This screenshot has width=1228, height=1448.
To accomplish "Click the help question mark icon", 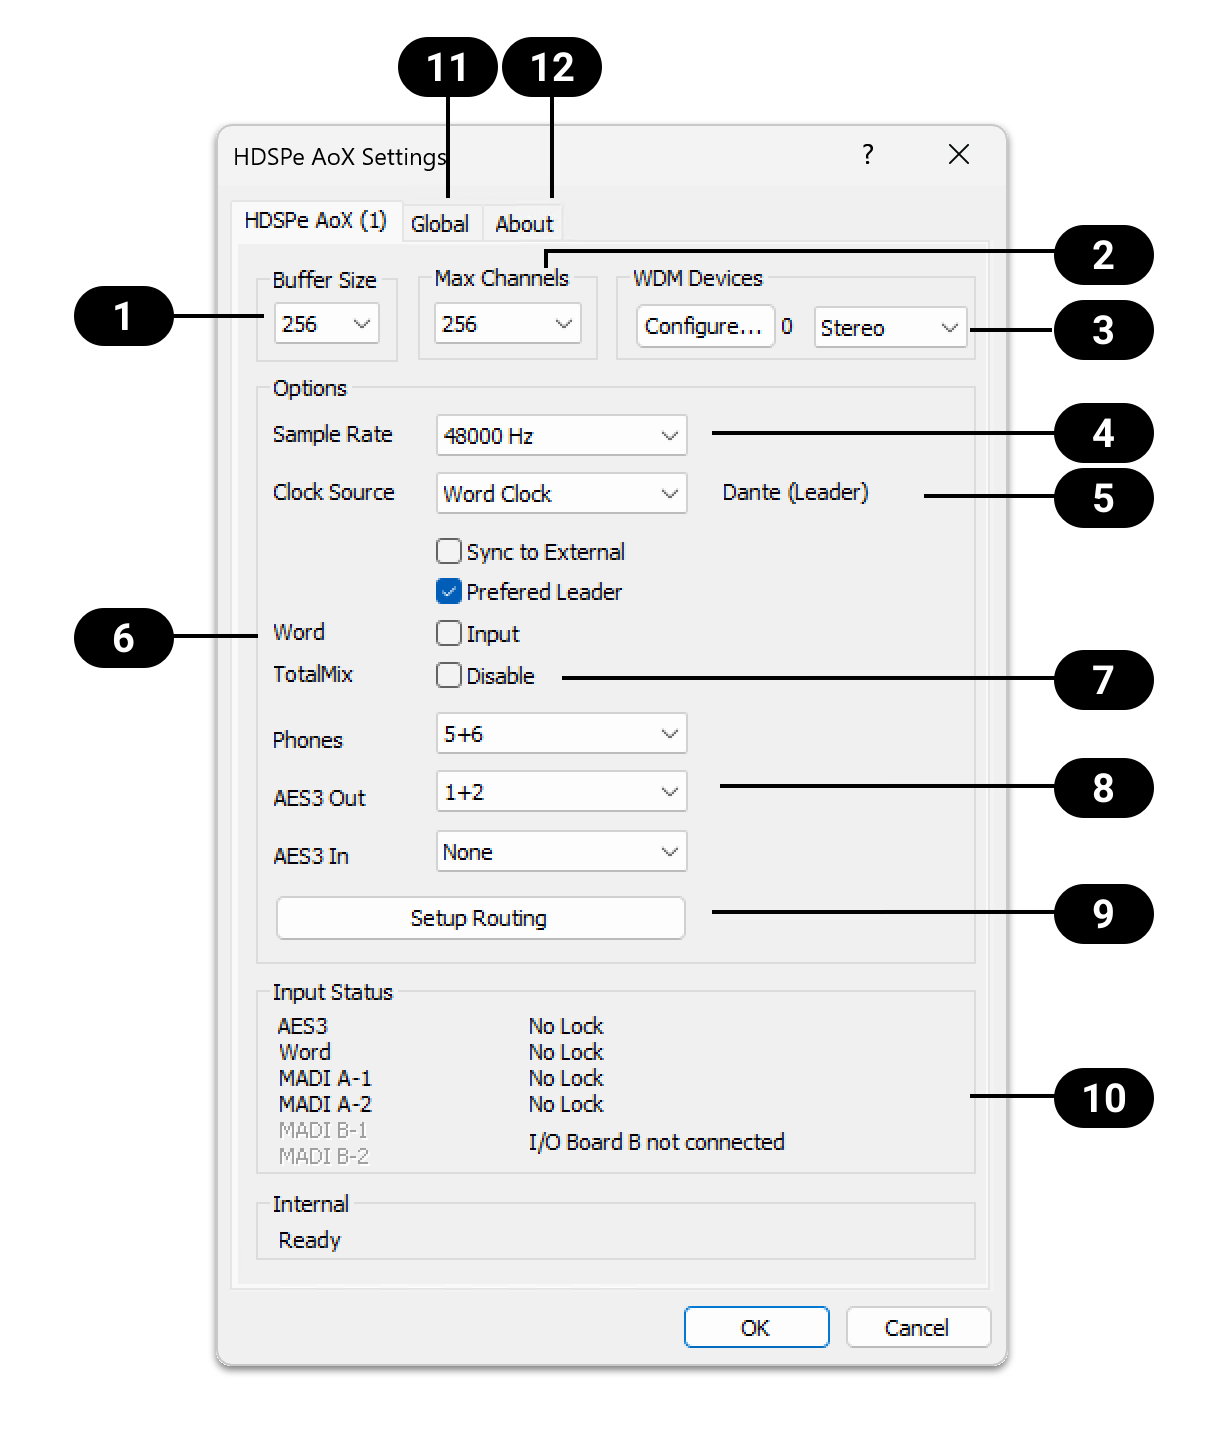I will pos(867,154).
